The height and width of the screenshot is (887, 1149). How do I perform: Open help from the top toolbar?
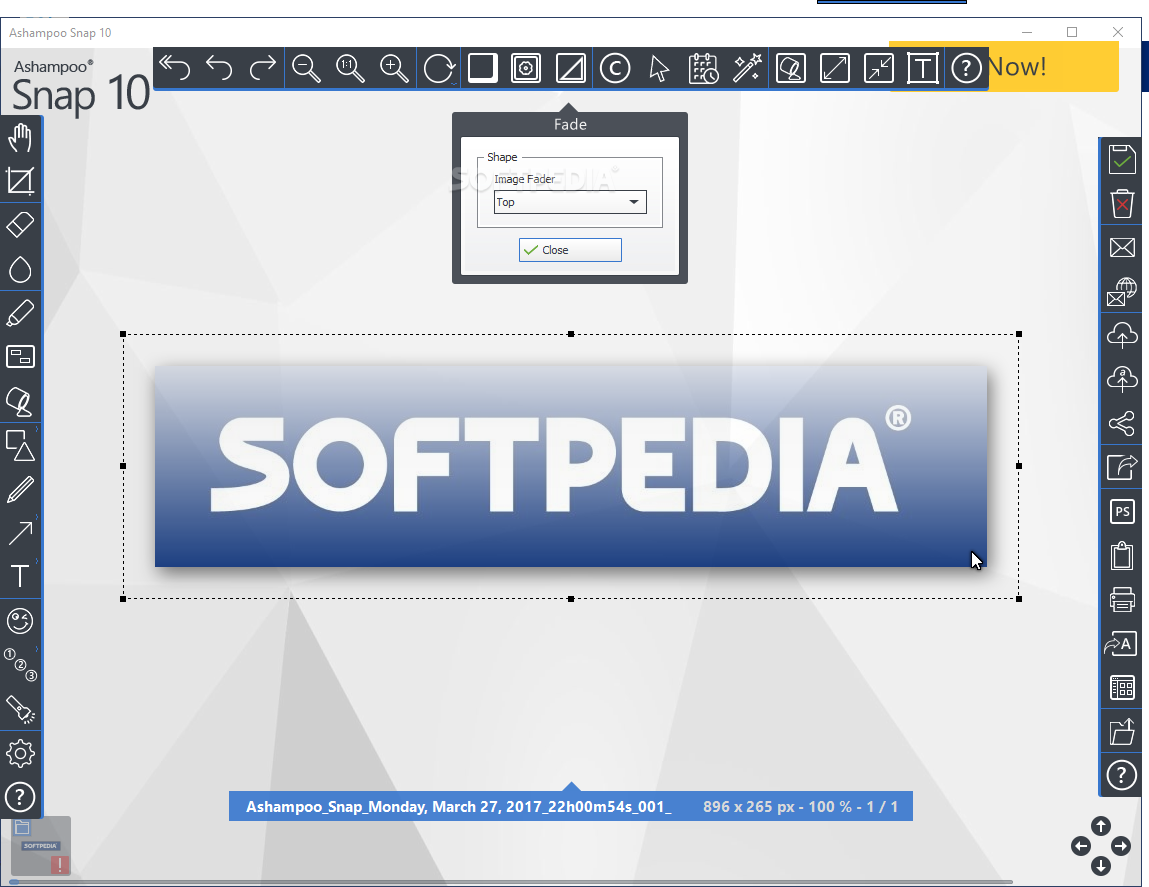pyautogui.click(x=967, y=68)
